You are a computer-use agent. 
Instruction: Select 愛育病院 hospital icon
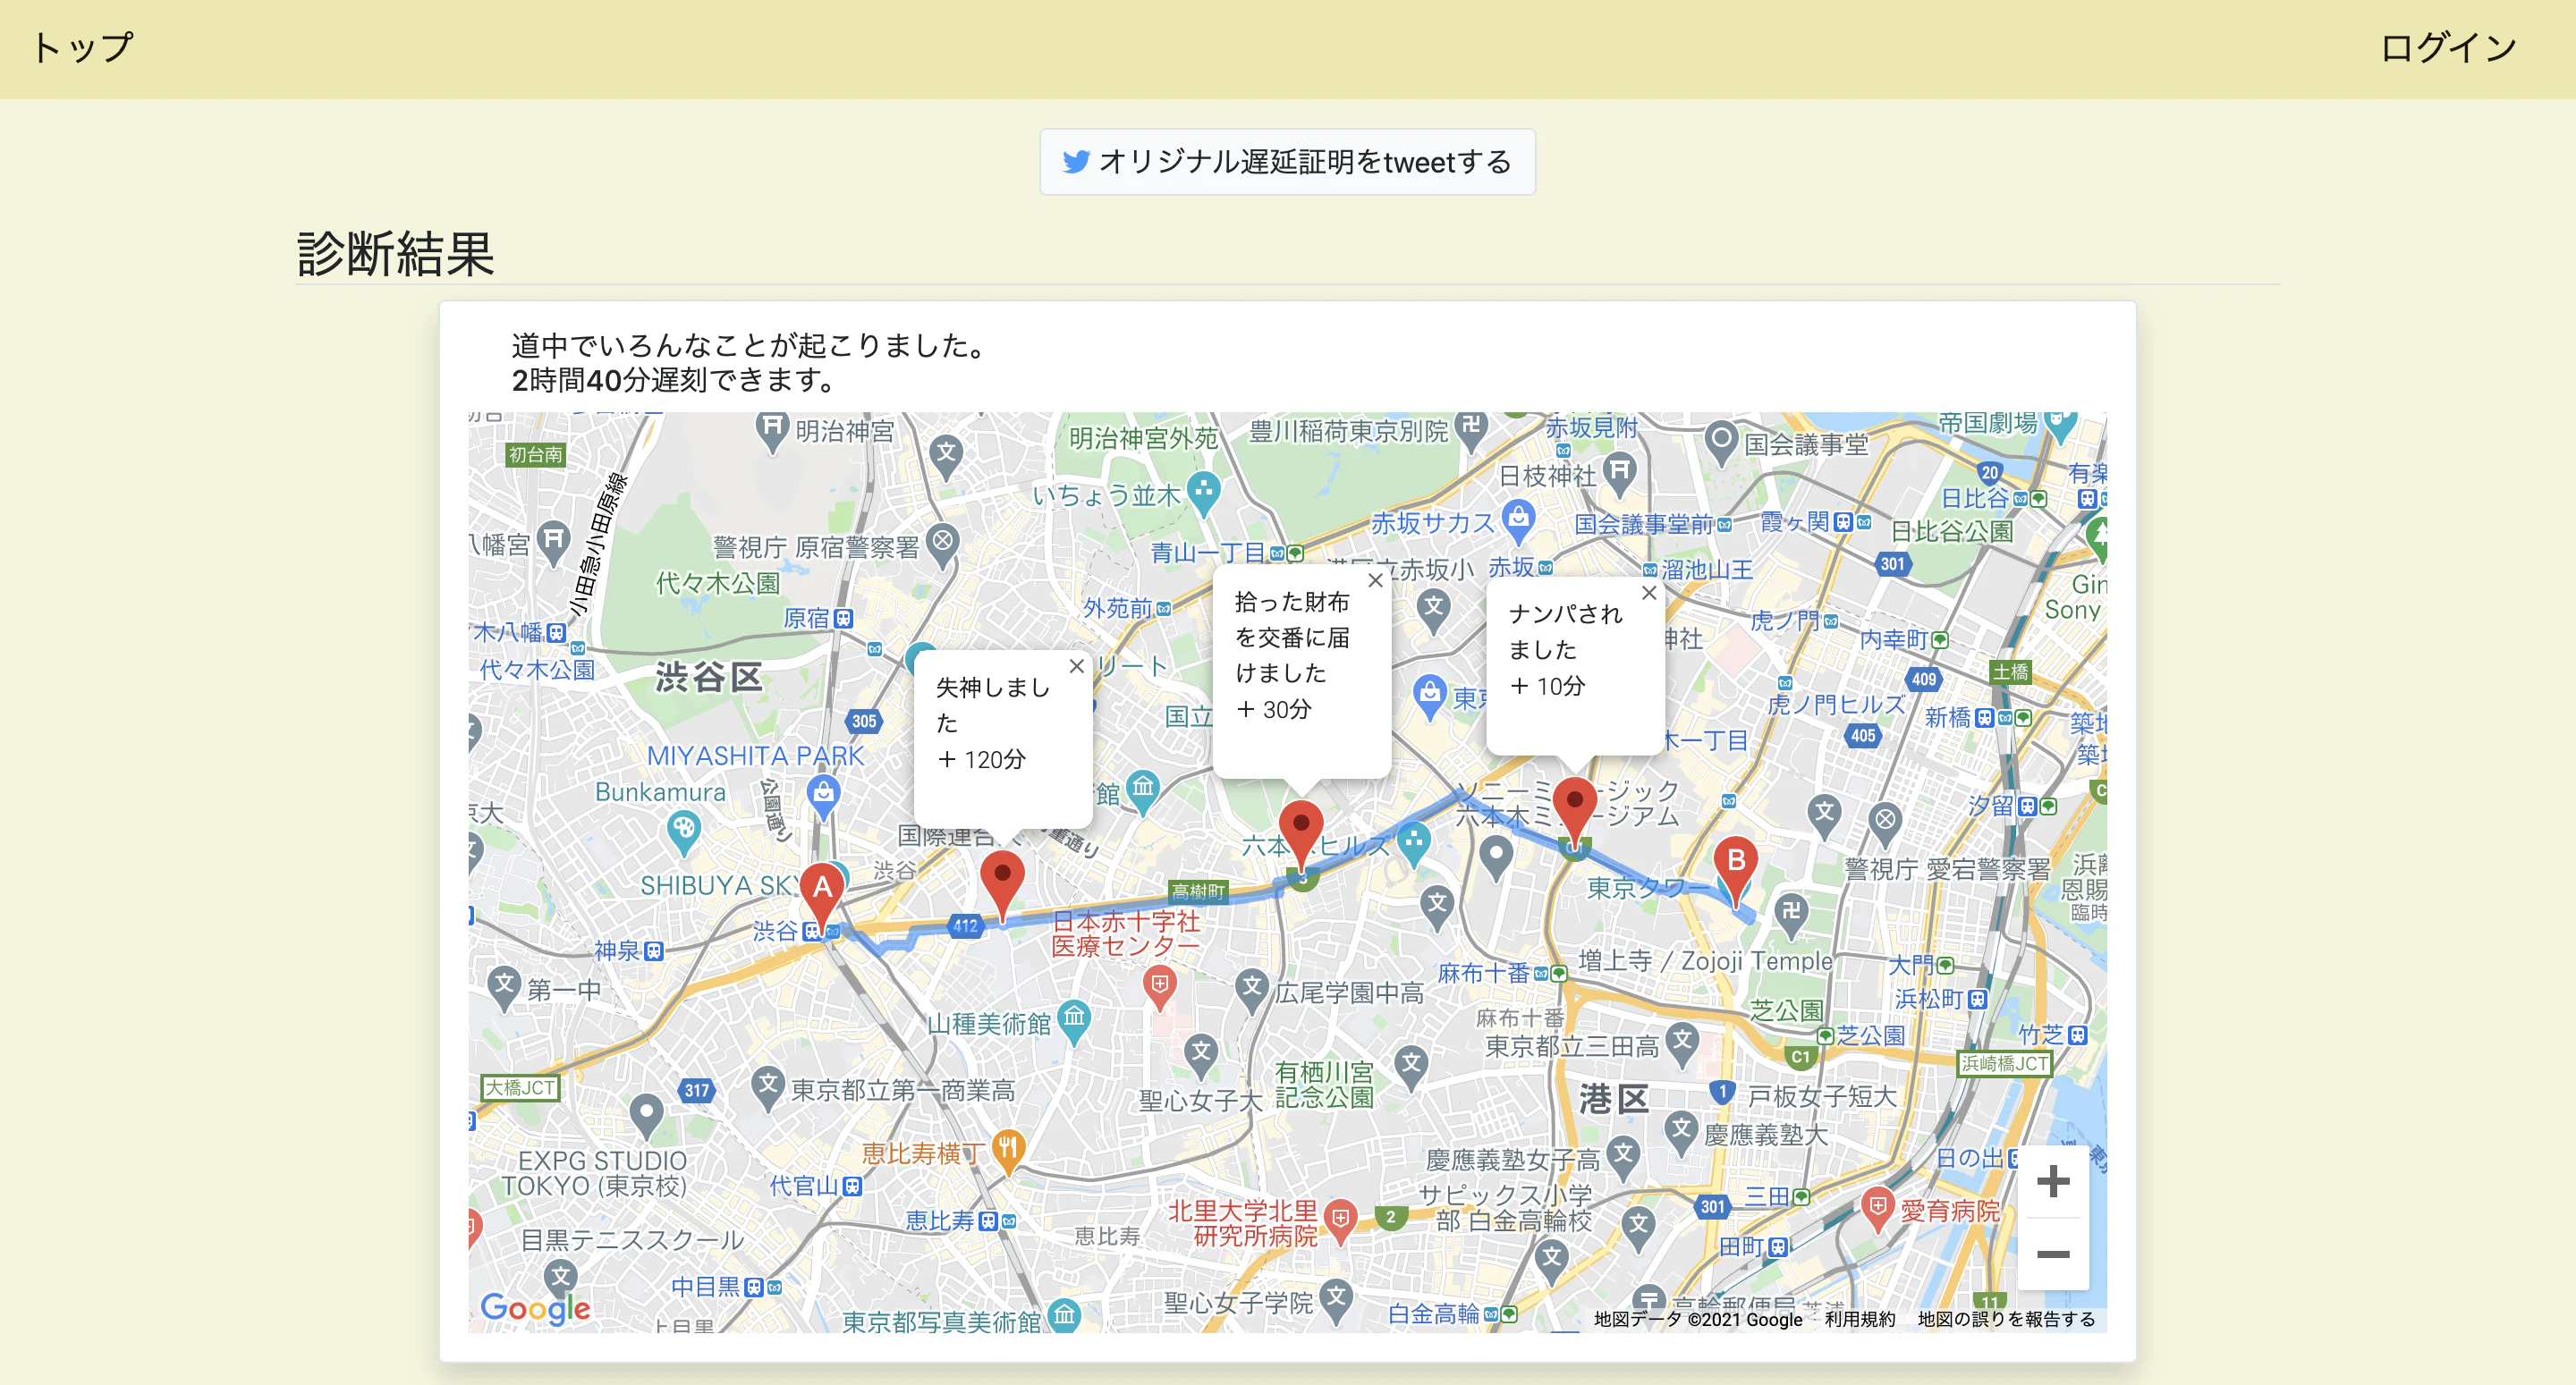click(1878, 1209)
